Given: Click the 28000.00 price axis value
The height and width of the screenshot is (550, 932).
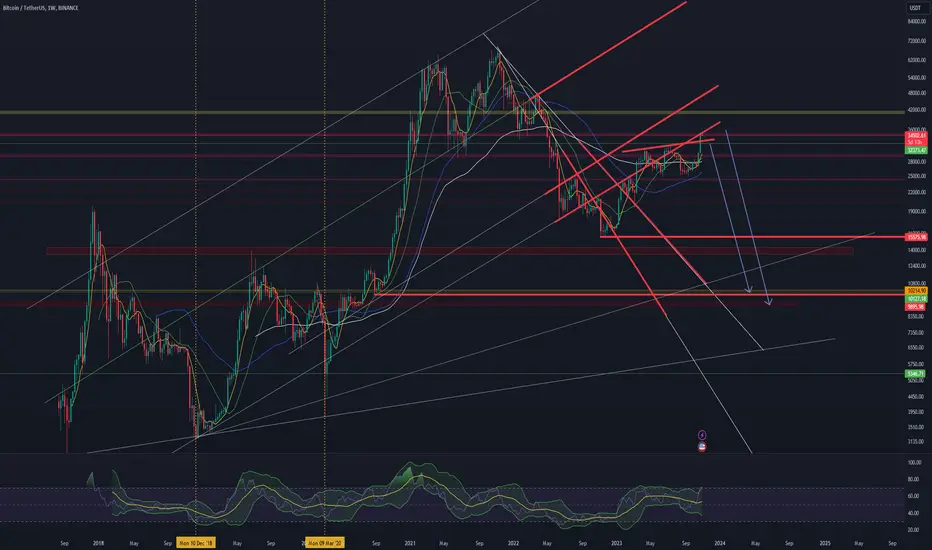Looking at the screenshot, I should pos(917,162).
